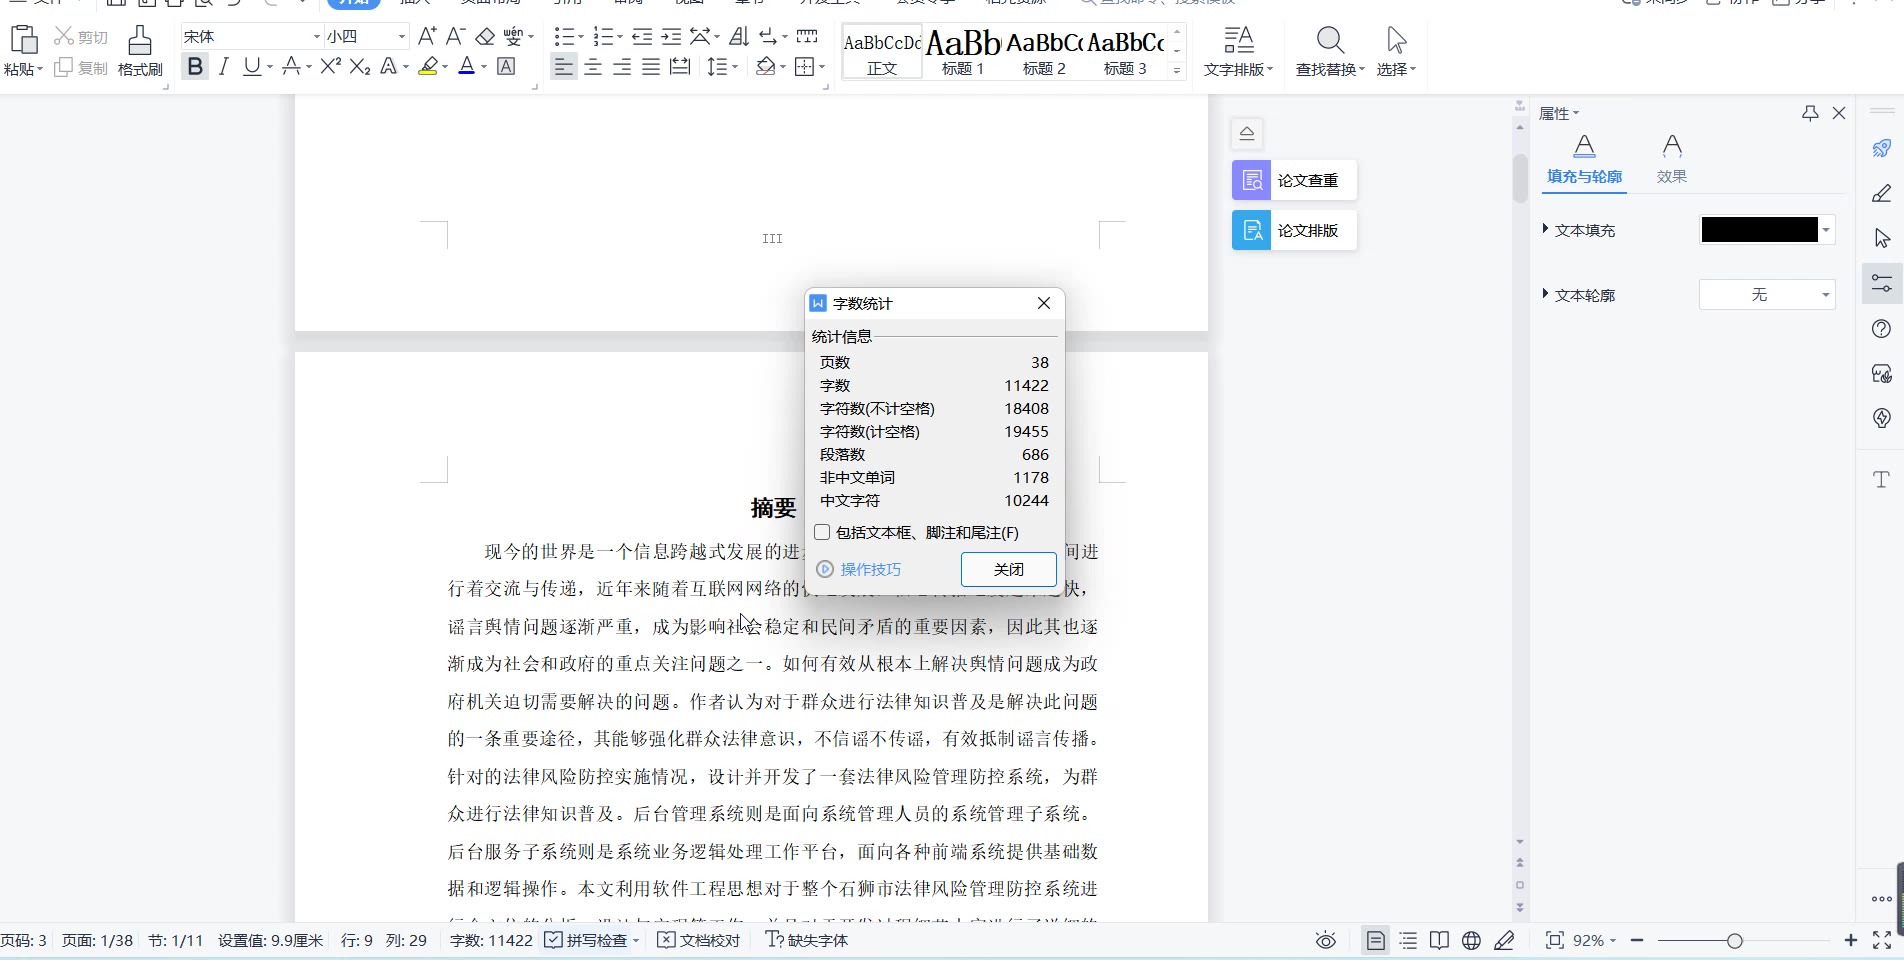Switch to outline view icon in status bar

1408,941
